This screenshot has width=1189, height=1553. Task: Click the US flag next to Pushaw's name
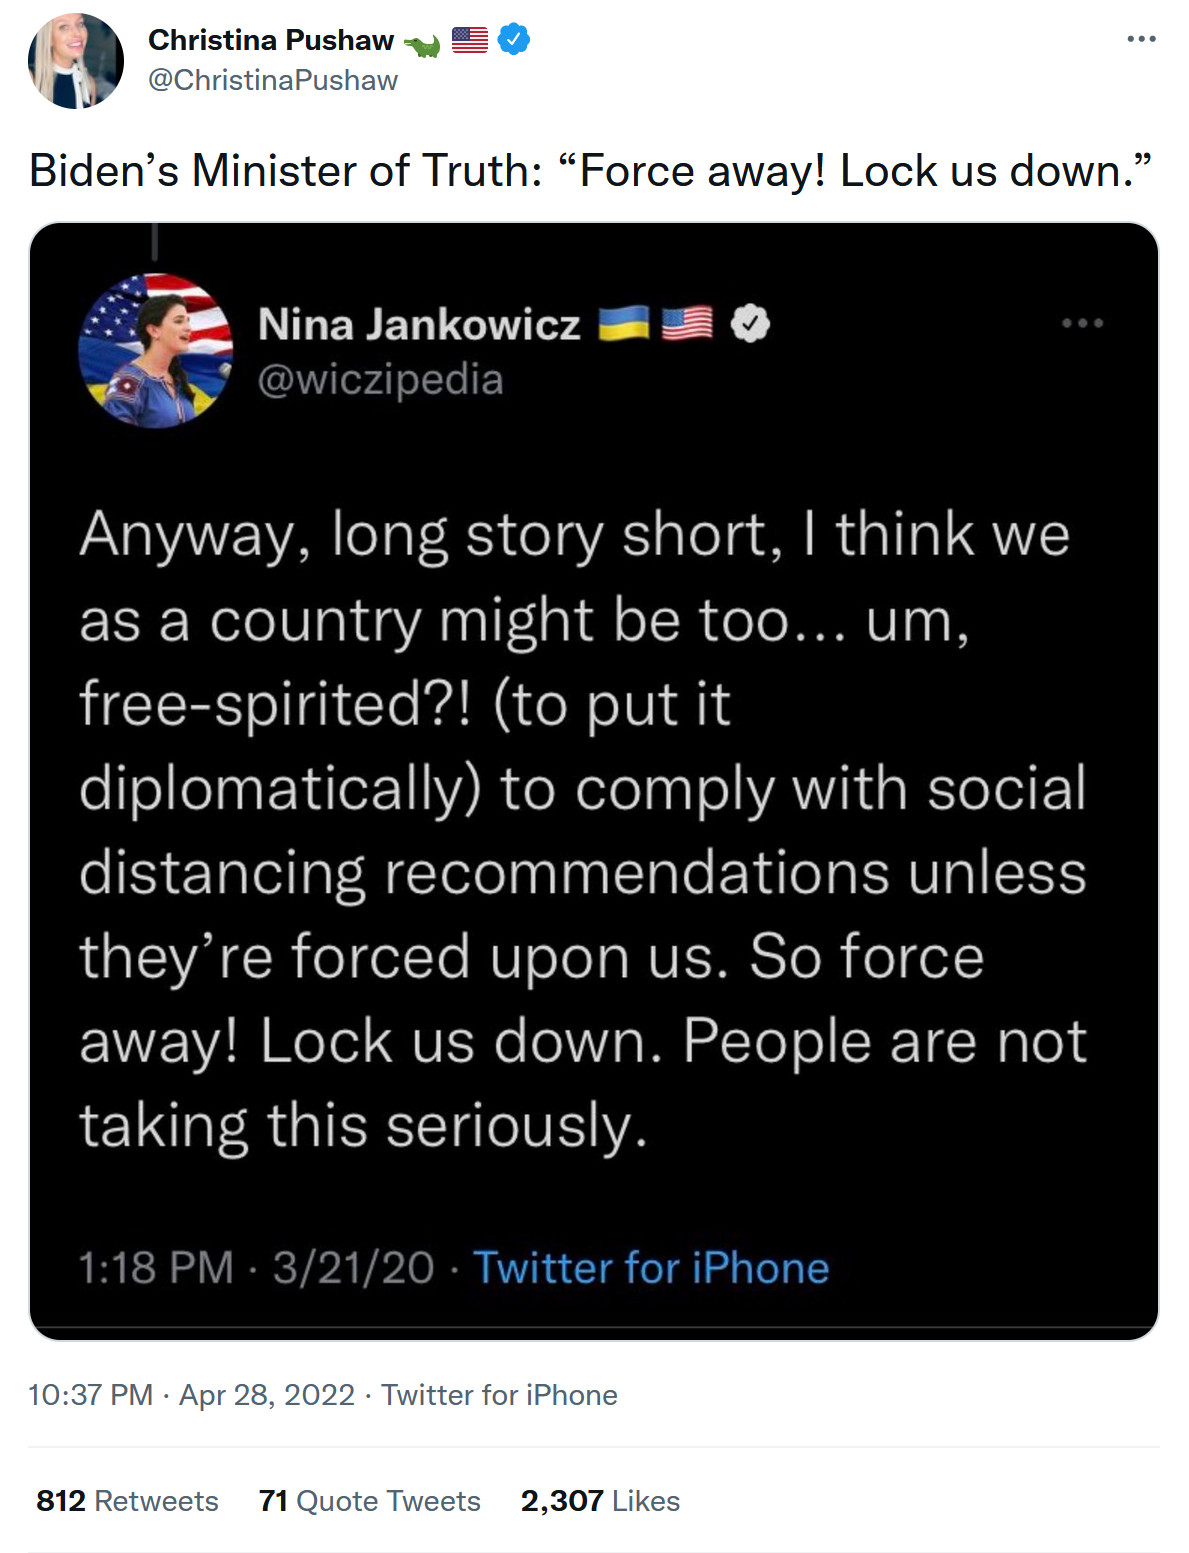(x=470, y=40)
